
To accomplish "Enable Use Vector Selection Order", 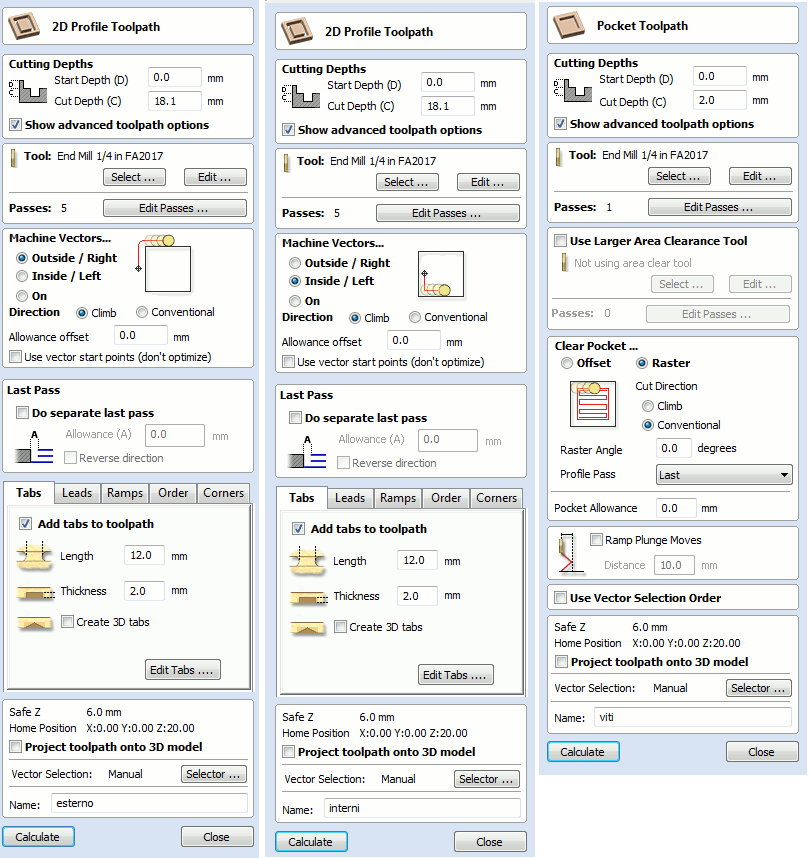I will (560, 598).
